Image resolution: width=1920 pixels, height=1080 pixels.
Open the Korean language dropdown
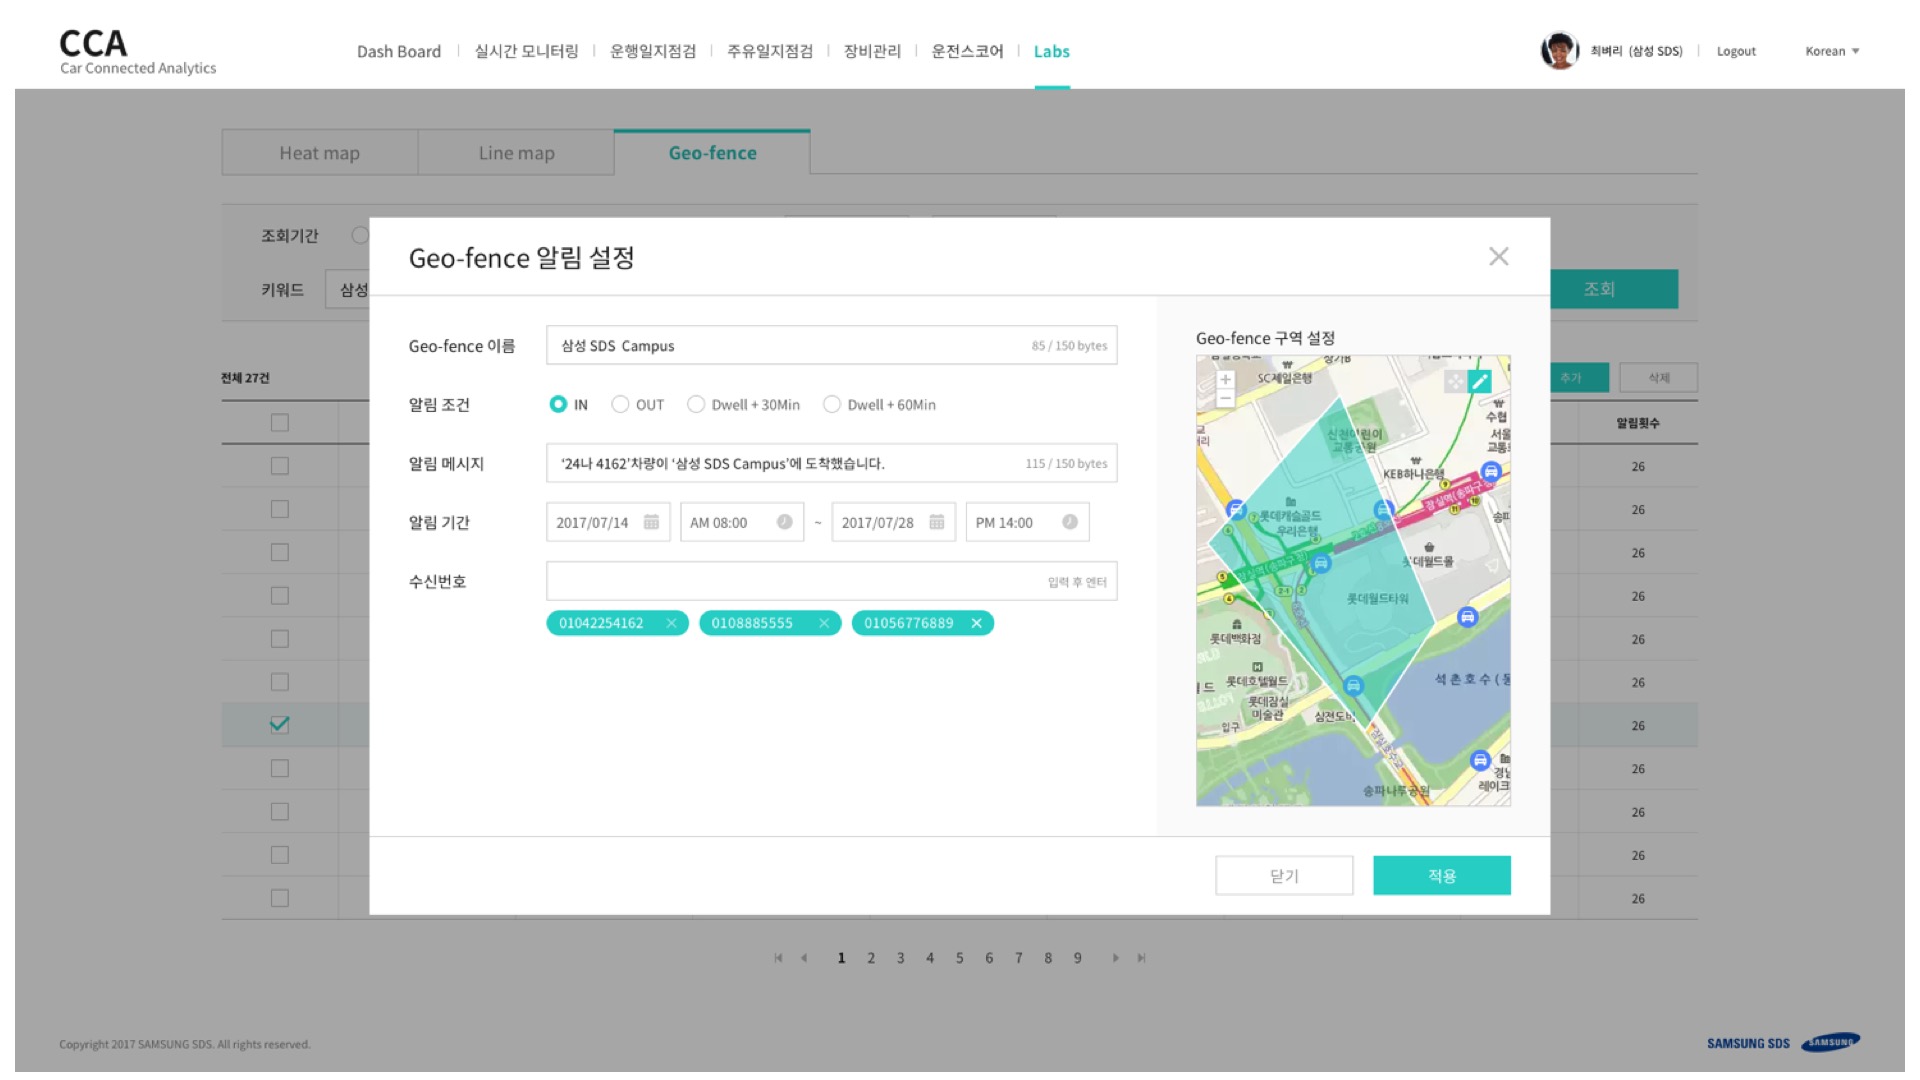[1832, 51]
